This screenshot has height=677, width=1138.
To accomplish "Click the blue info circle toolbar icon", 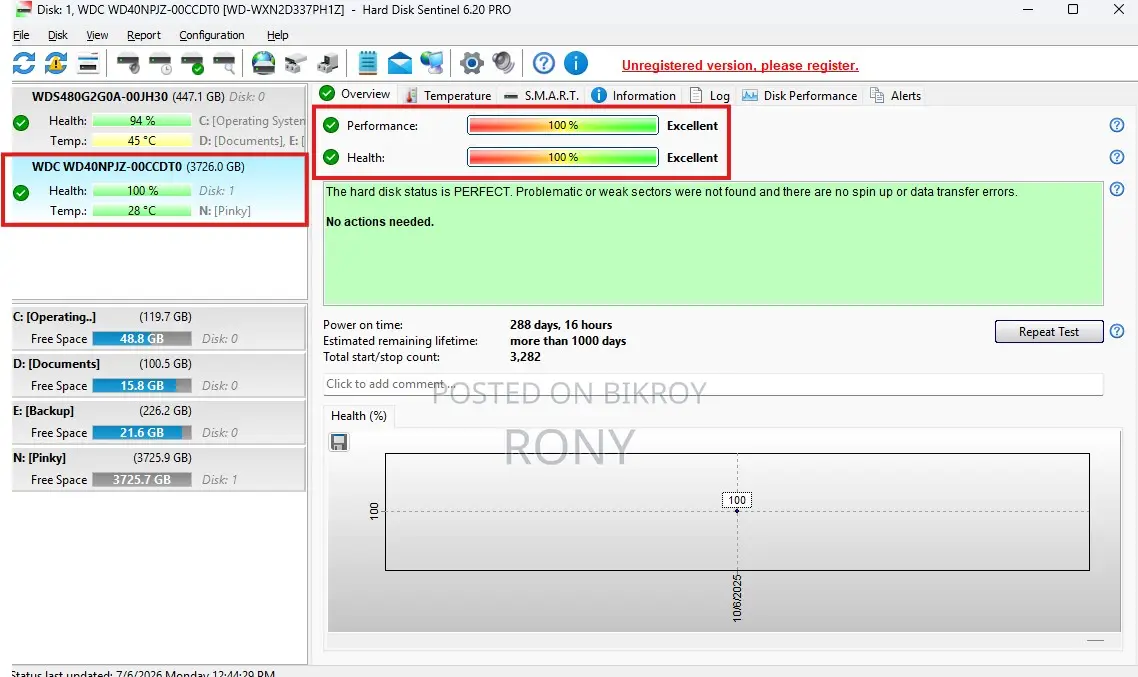I will (576, 63).
